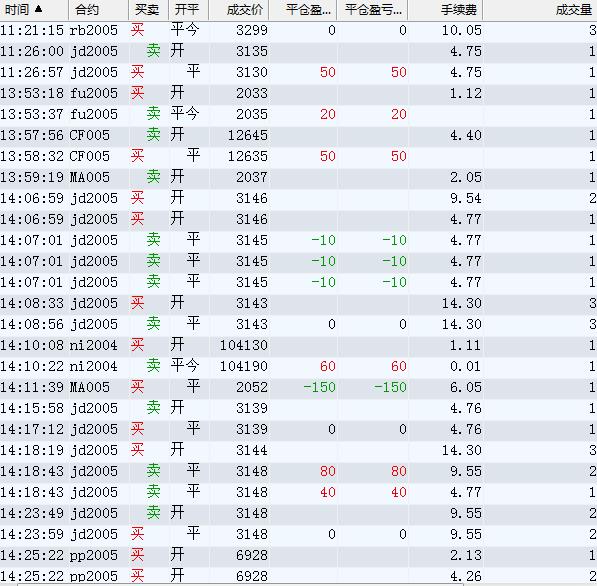
Task: Select the 14:08:56 jd2005 sell close row
Action: pyautogui.click(x=298, y=324)
